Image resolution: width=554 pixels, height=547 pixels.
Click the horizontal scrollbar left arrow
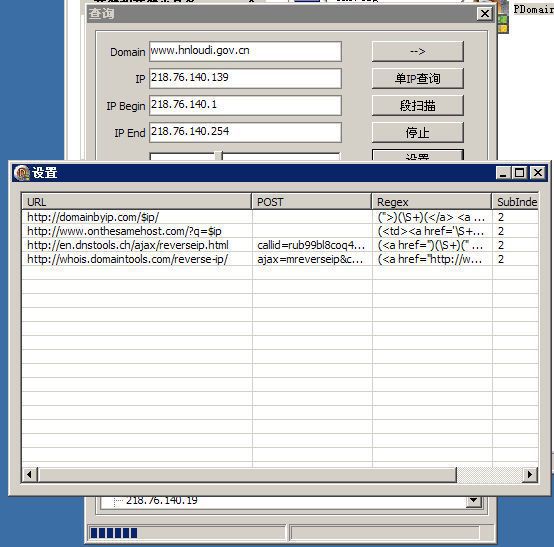(x=30, y=475)
